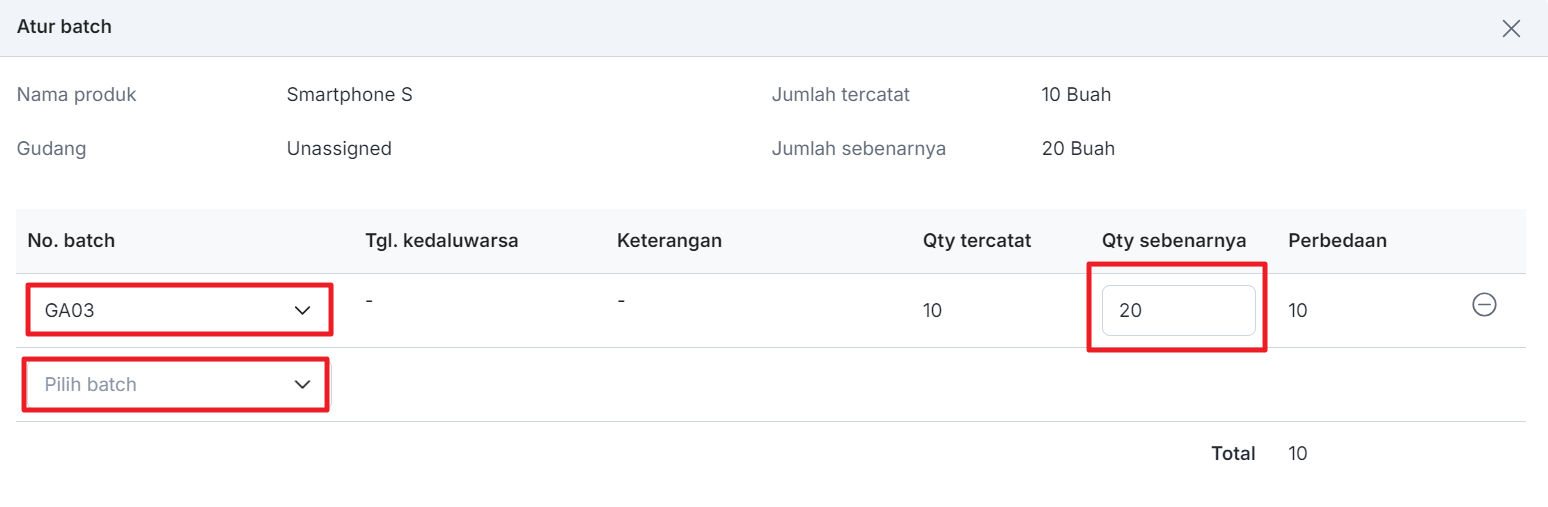Image resolution: width=1548 pixels, height=507 pixels.
Task: Click the Qty sebenarnya input showing 20
Action: (1177, 311)
